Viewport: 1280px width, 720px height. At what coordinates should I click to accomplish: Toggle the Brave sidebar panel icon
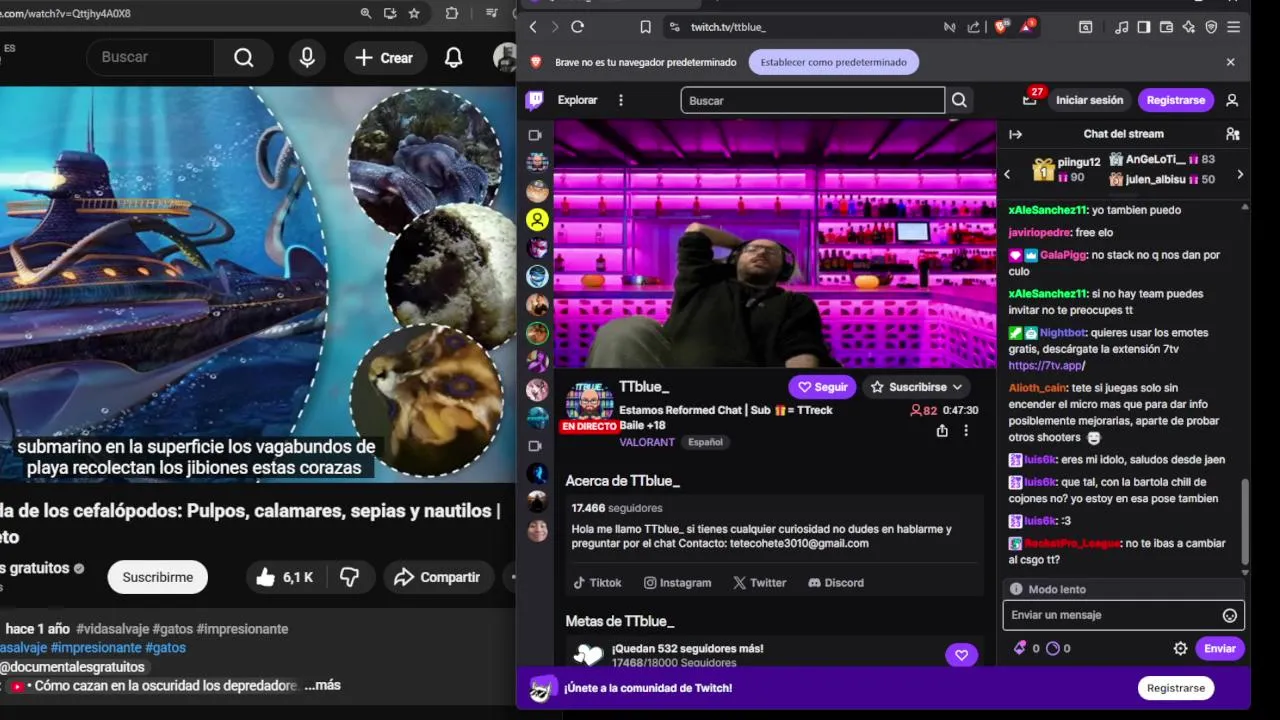[x=1143, y=27]
